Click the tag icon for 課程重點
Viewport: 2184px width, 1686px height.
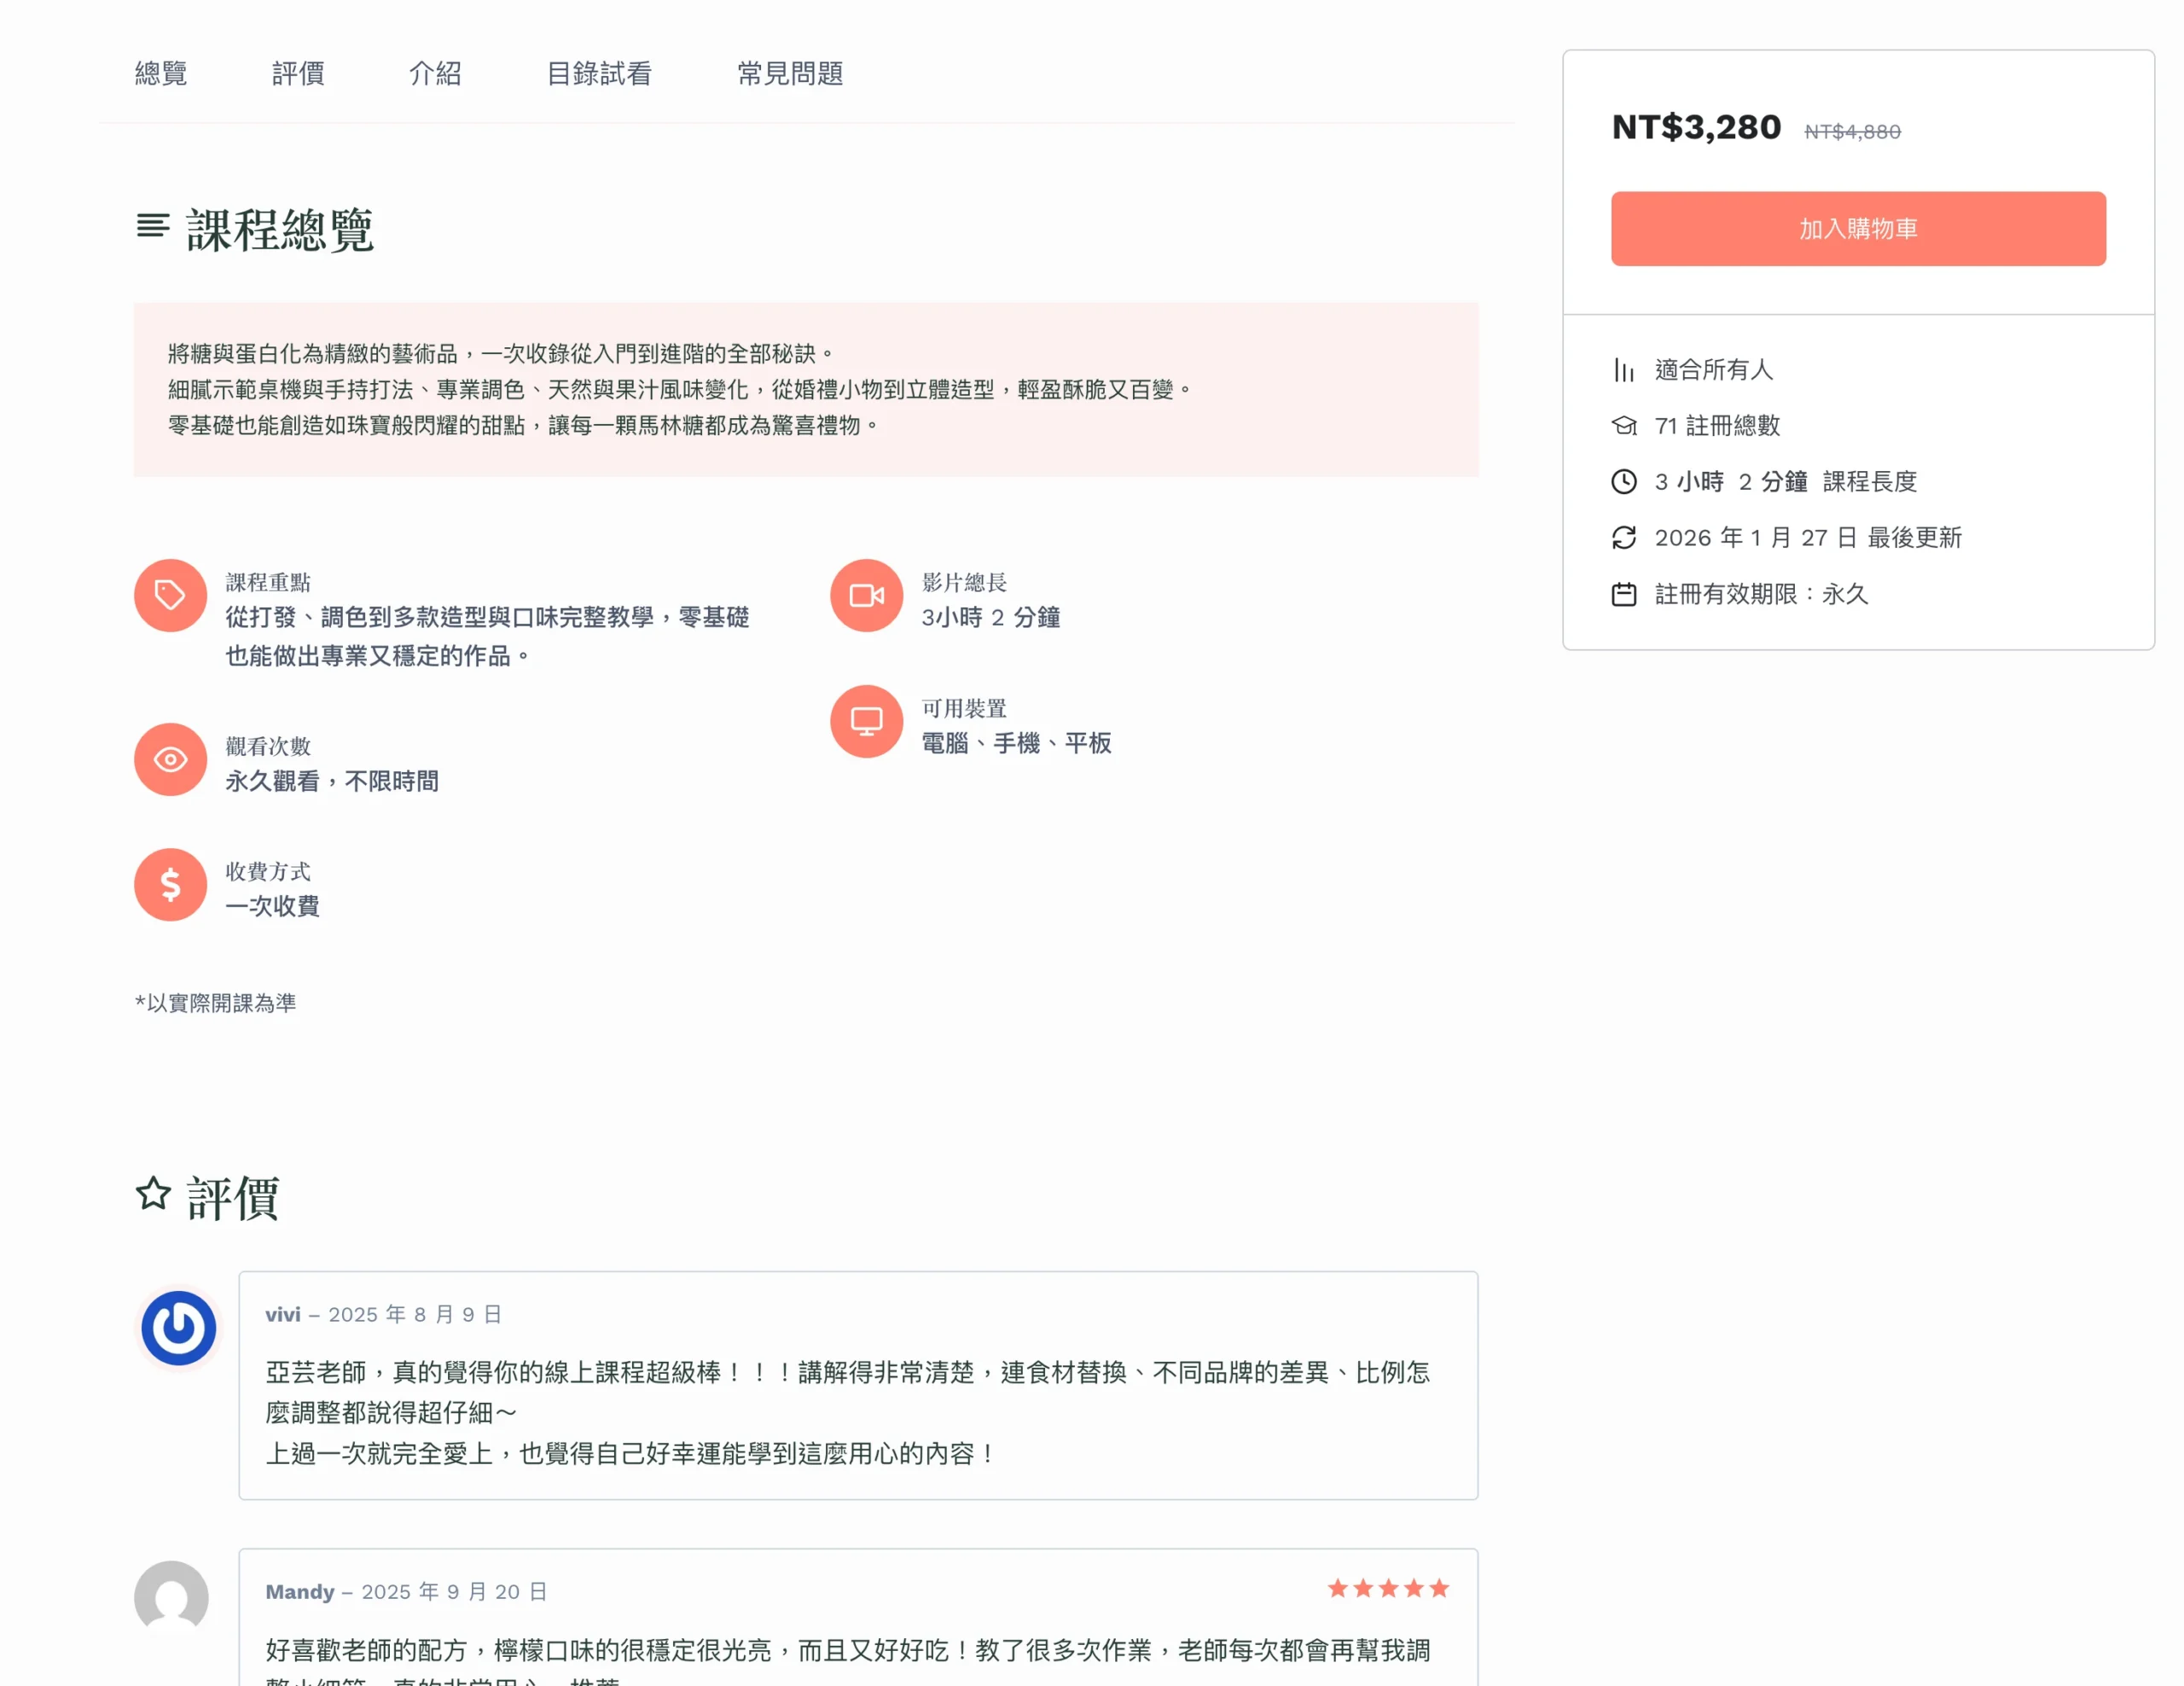170,595
